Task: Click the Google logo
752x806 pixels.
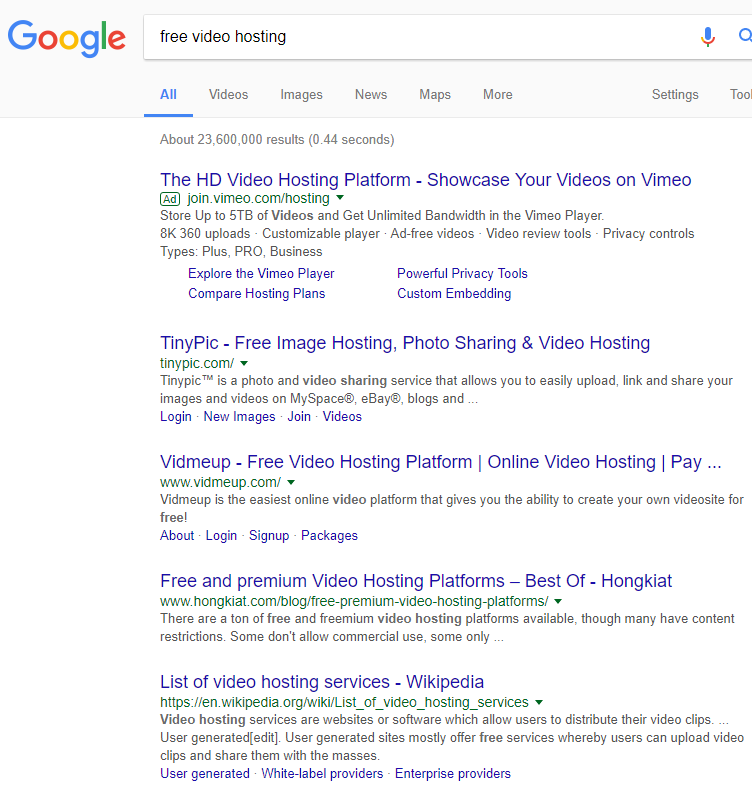Action: point(67,38)
